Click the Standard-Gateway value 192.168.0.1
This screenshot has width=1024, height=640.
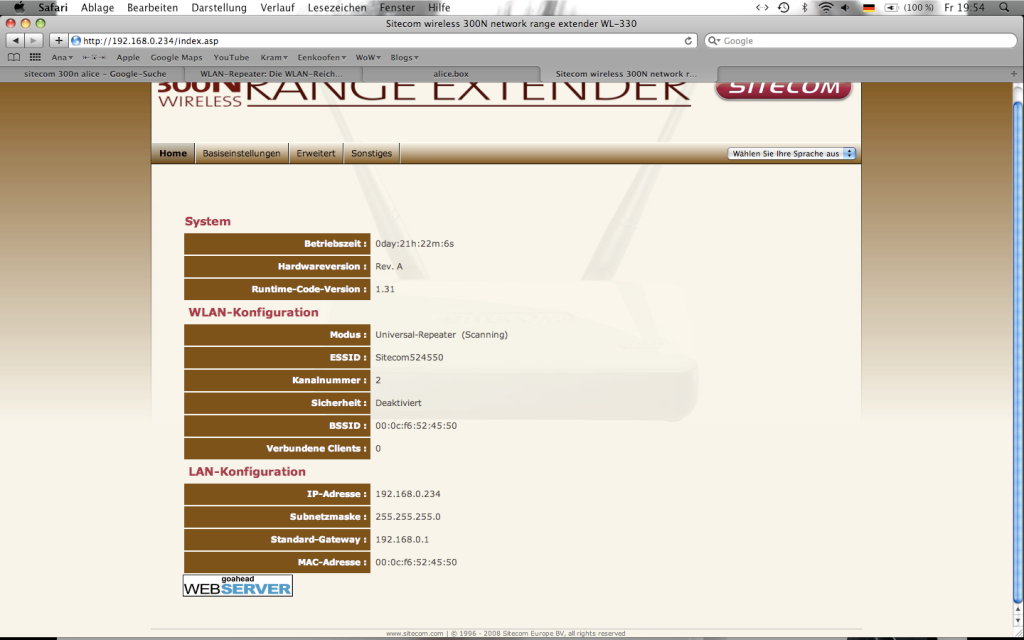coord(402,539)
